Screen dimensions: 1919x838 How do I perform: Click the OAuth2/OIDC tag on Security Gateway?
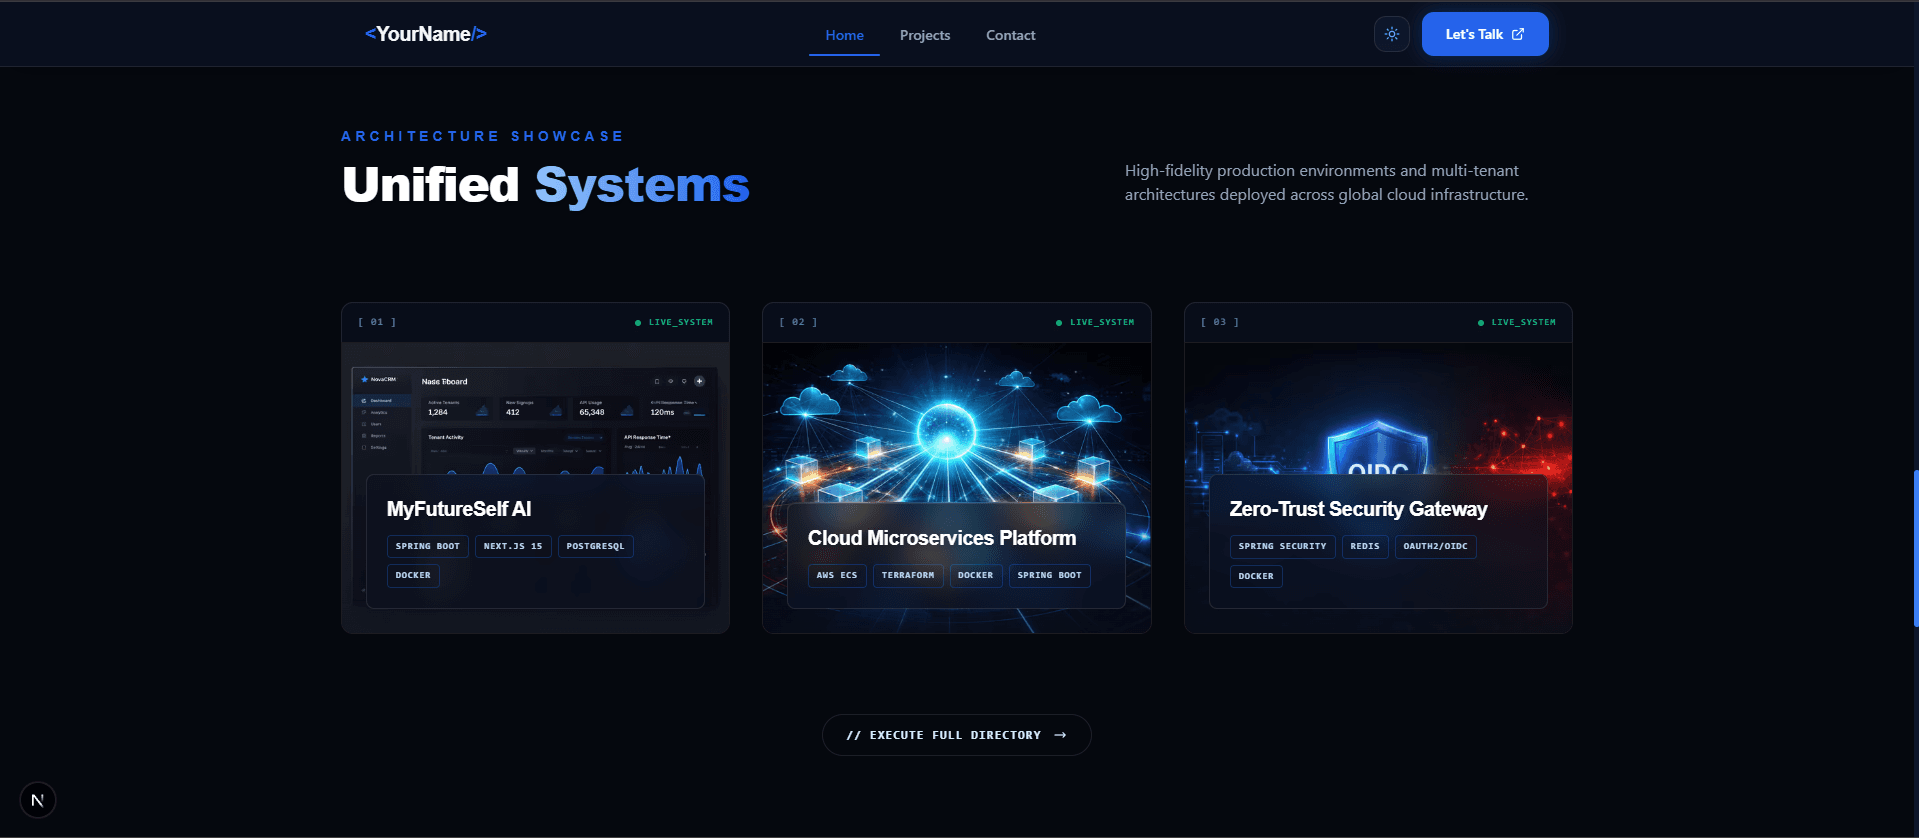click(1435, 546)
